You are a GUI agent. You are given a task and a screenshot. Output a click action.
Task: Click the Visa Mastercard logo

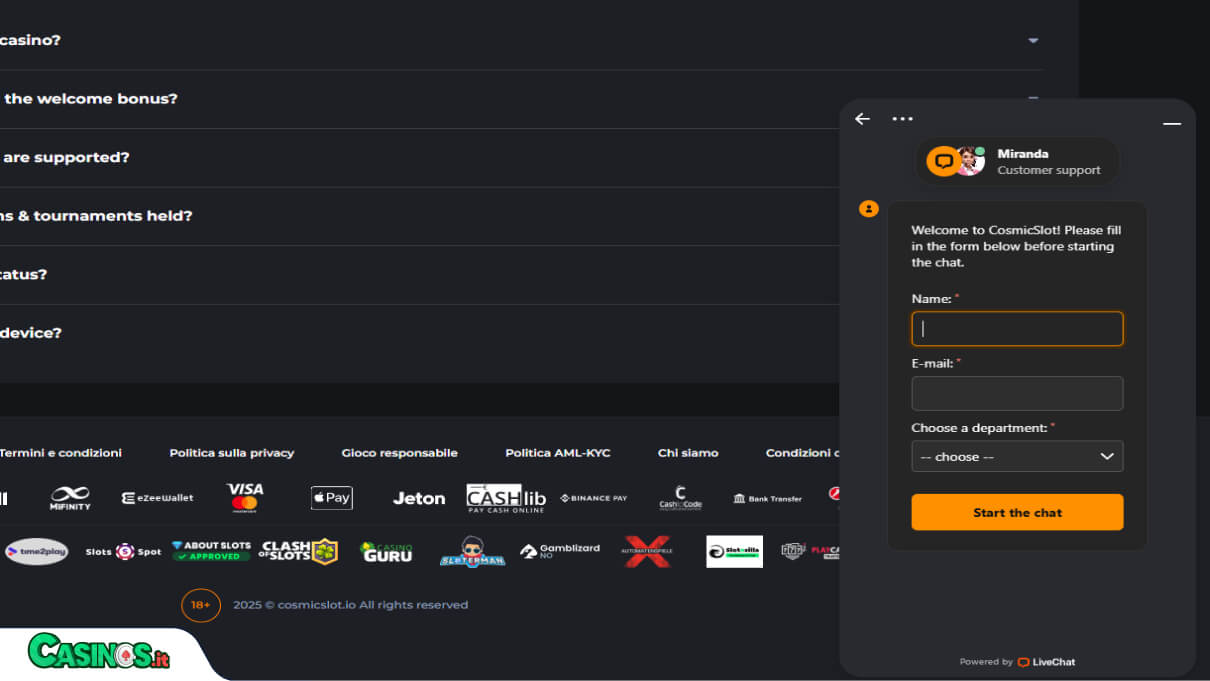click(245, 497)
